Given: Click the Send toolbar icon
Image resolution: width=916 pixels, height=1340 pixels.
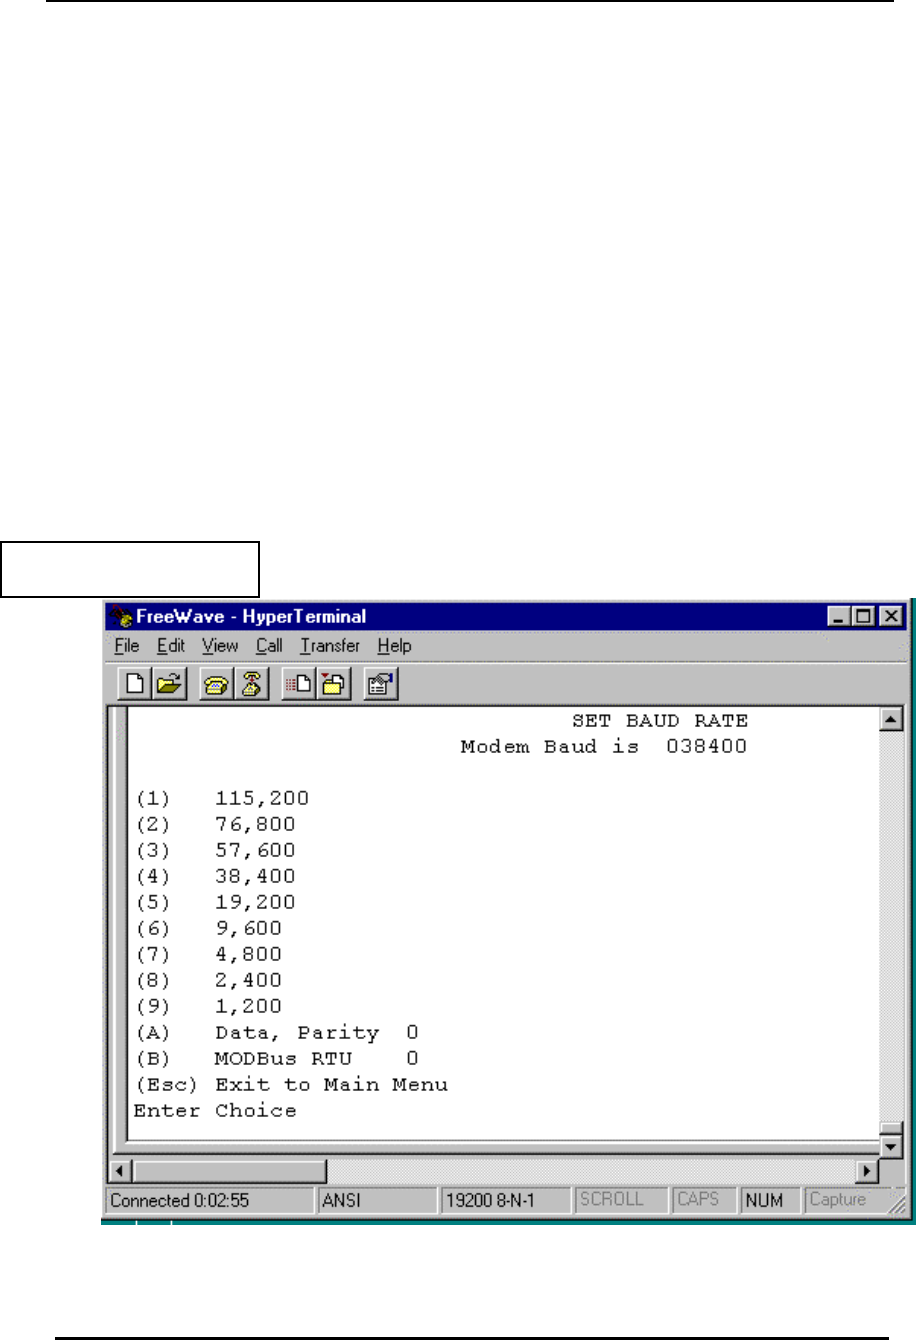Looking at the screenshot, I should click(298, 685).
